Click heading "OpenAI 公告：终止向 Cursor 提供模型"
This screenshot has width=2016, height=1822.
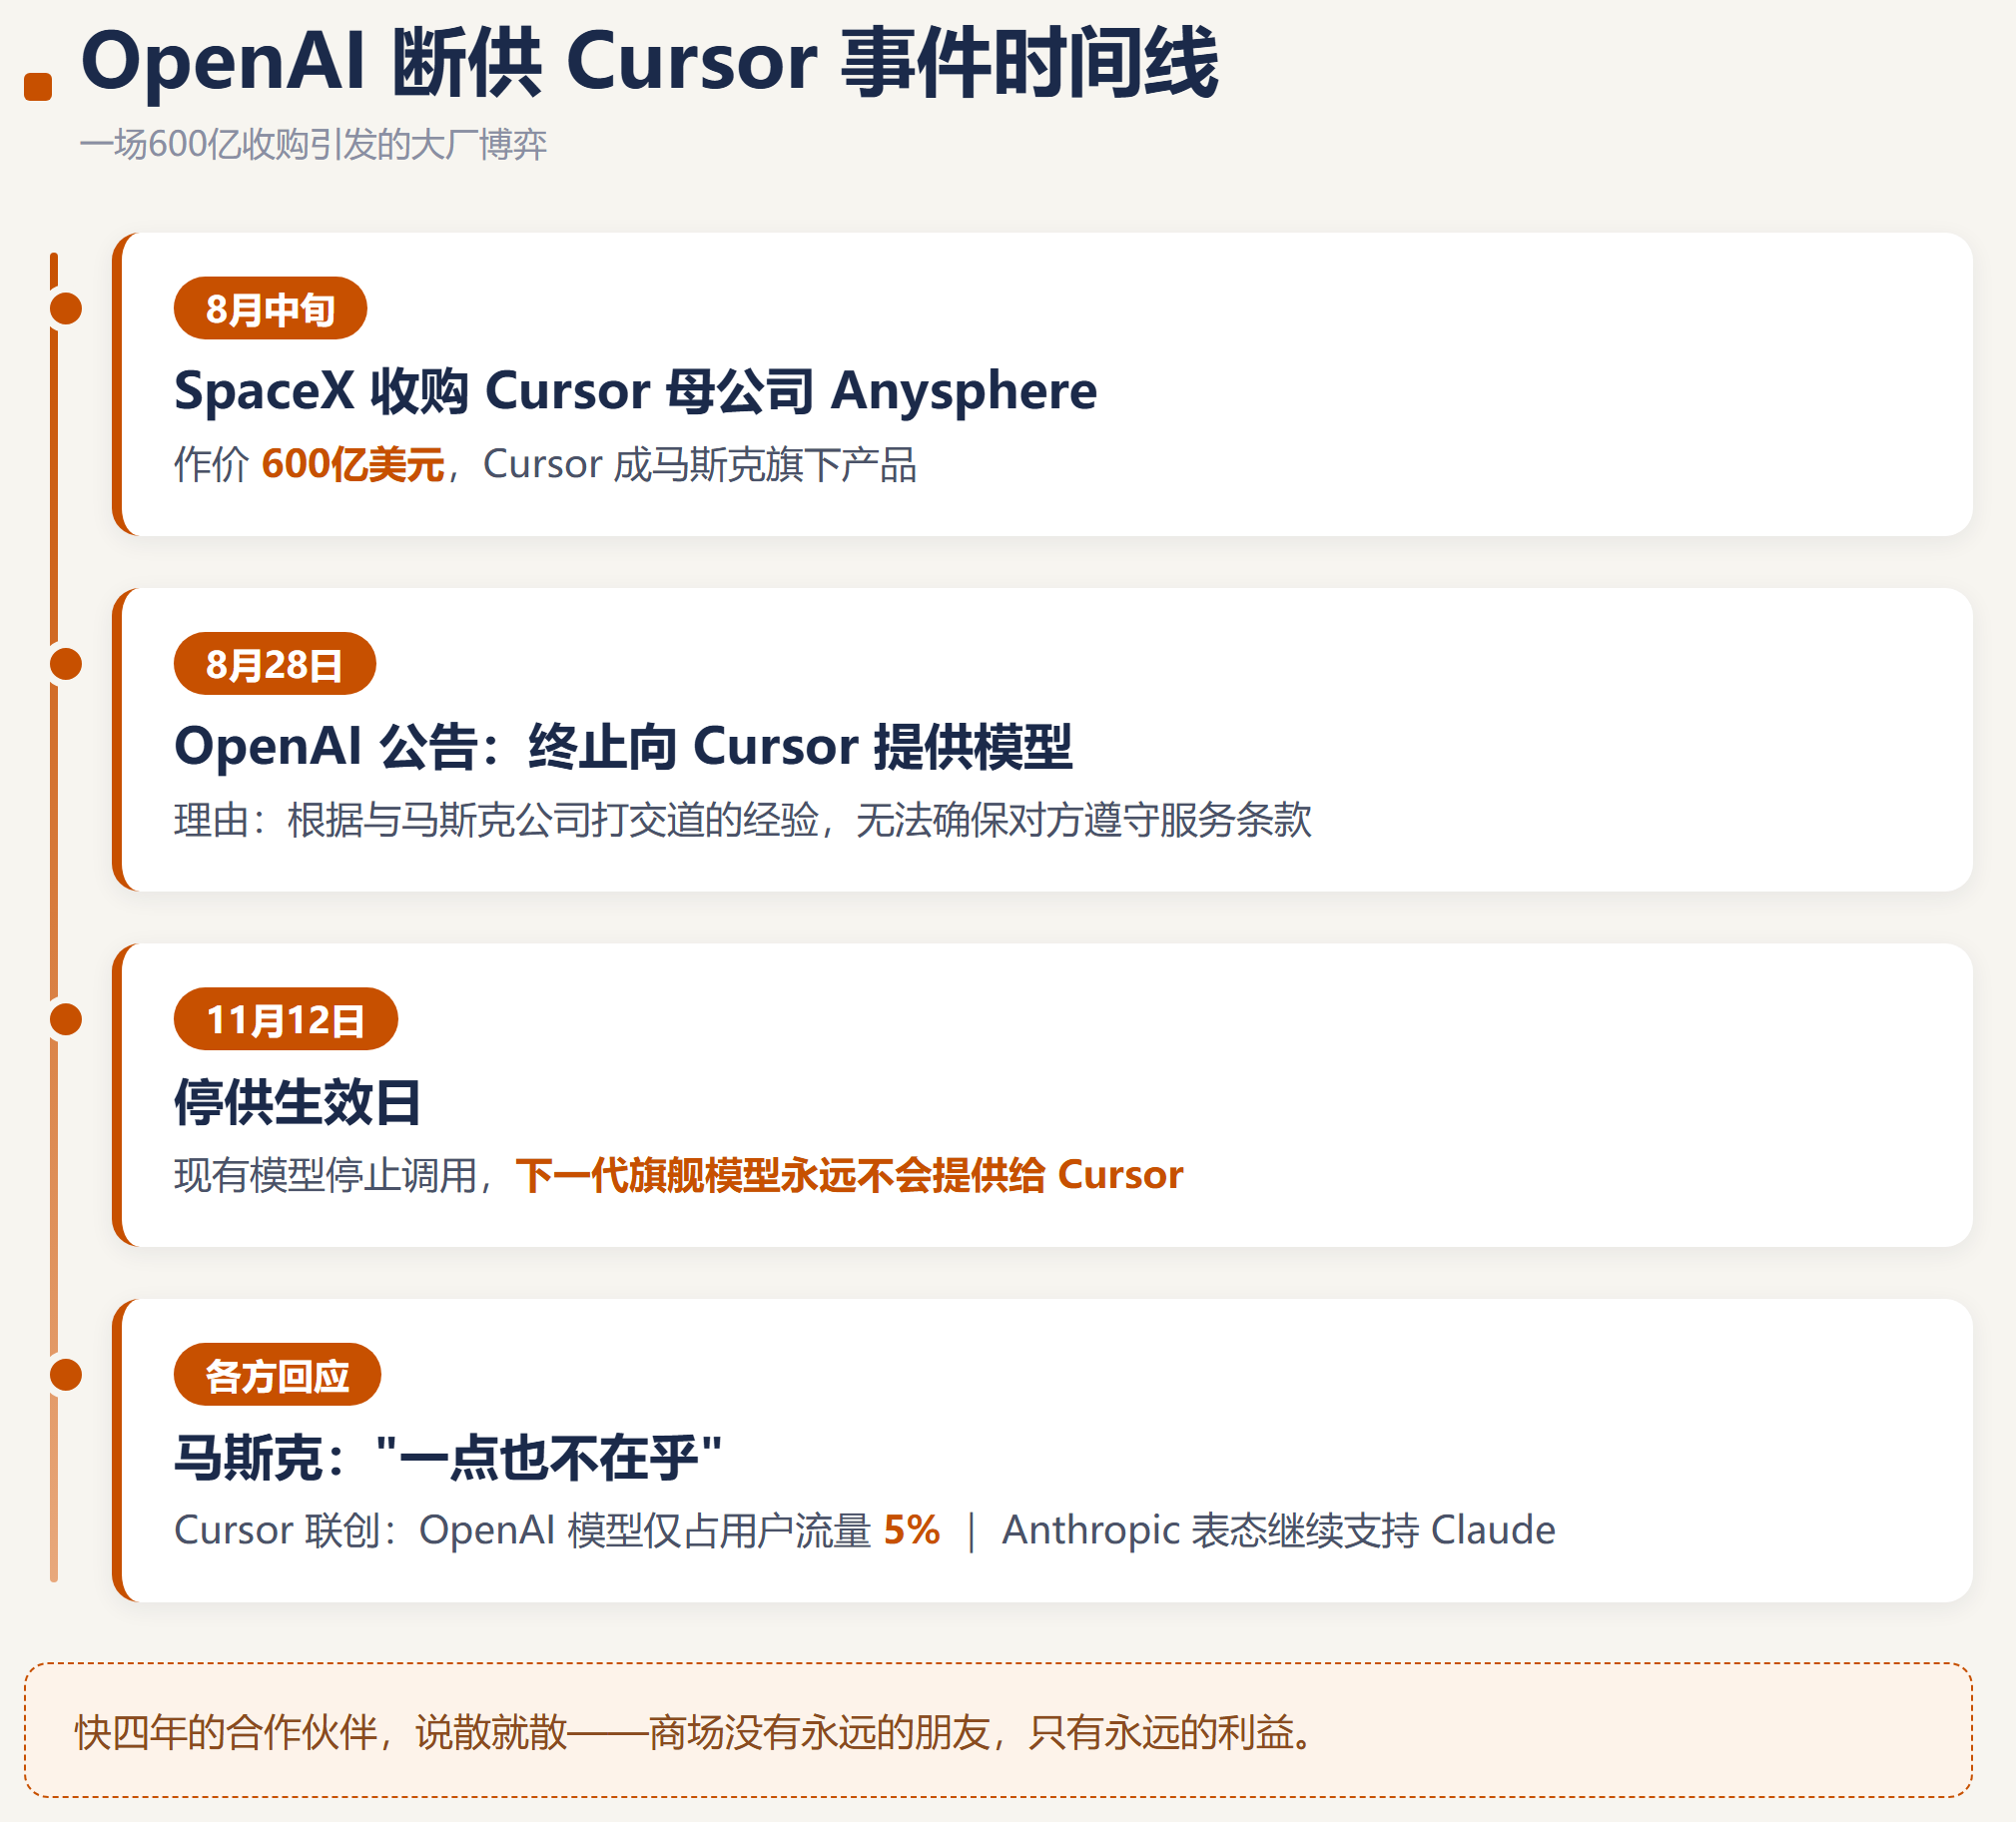pos(623,746)
